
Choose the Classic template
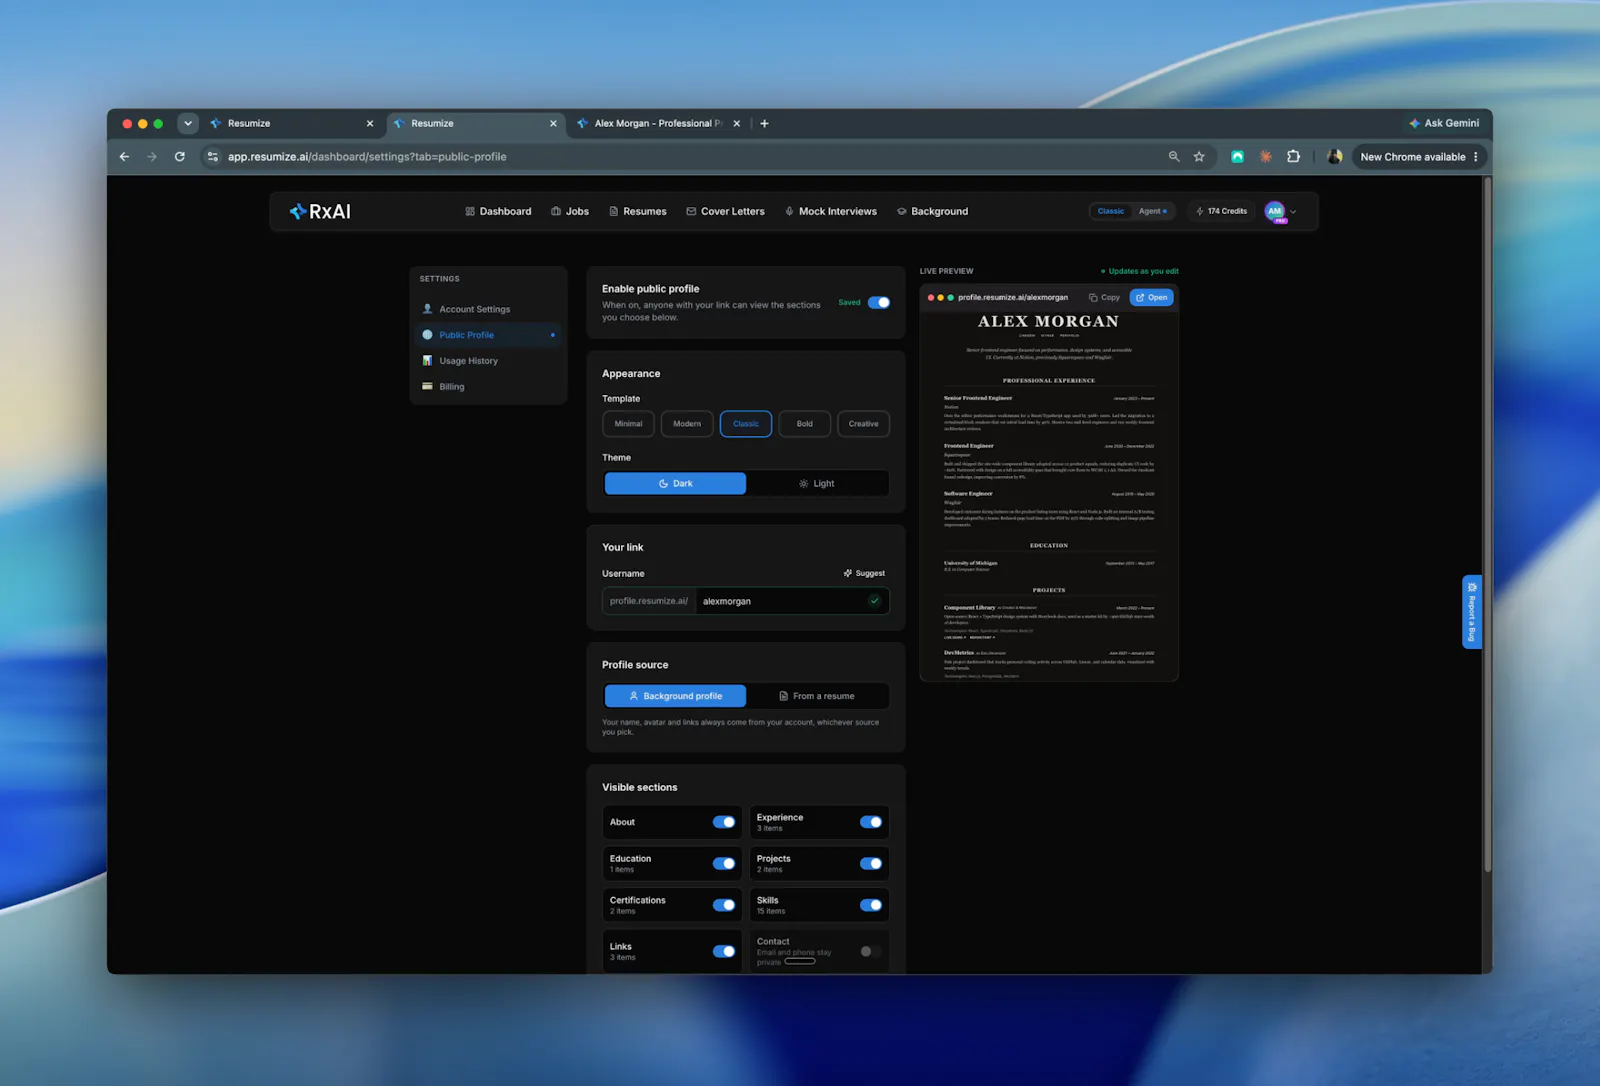746,424
